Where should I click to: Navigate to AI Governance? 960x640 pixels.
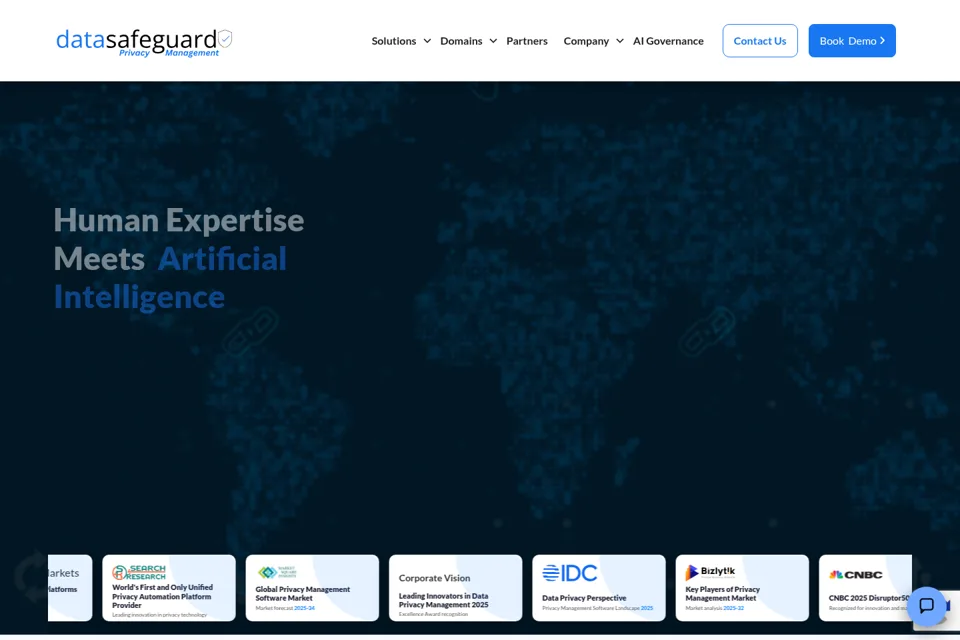(x=668, y=41)
